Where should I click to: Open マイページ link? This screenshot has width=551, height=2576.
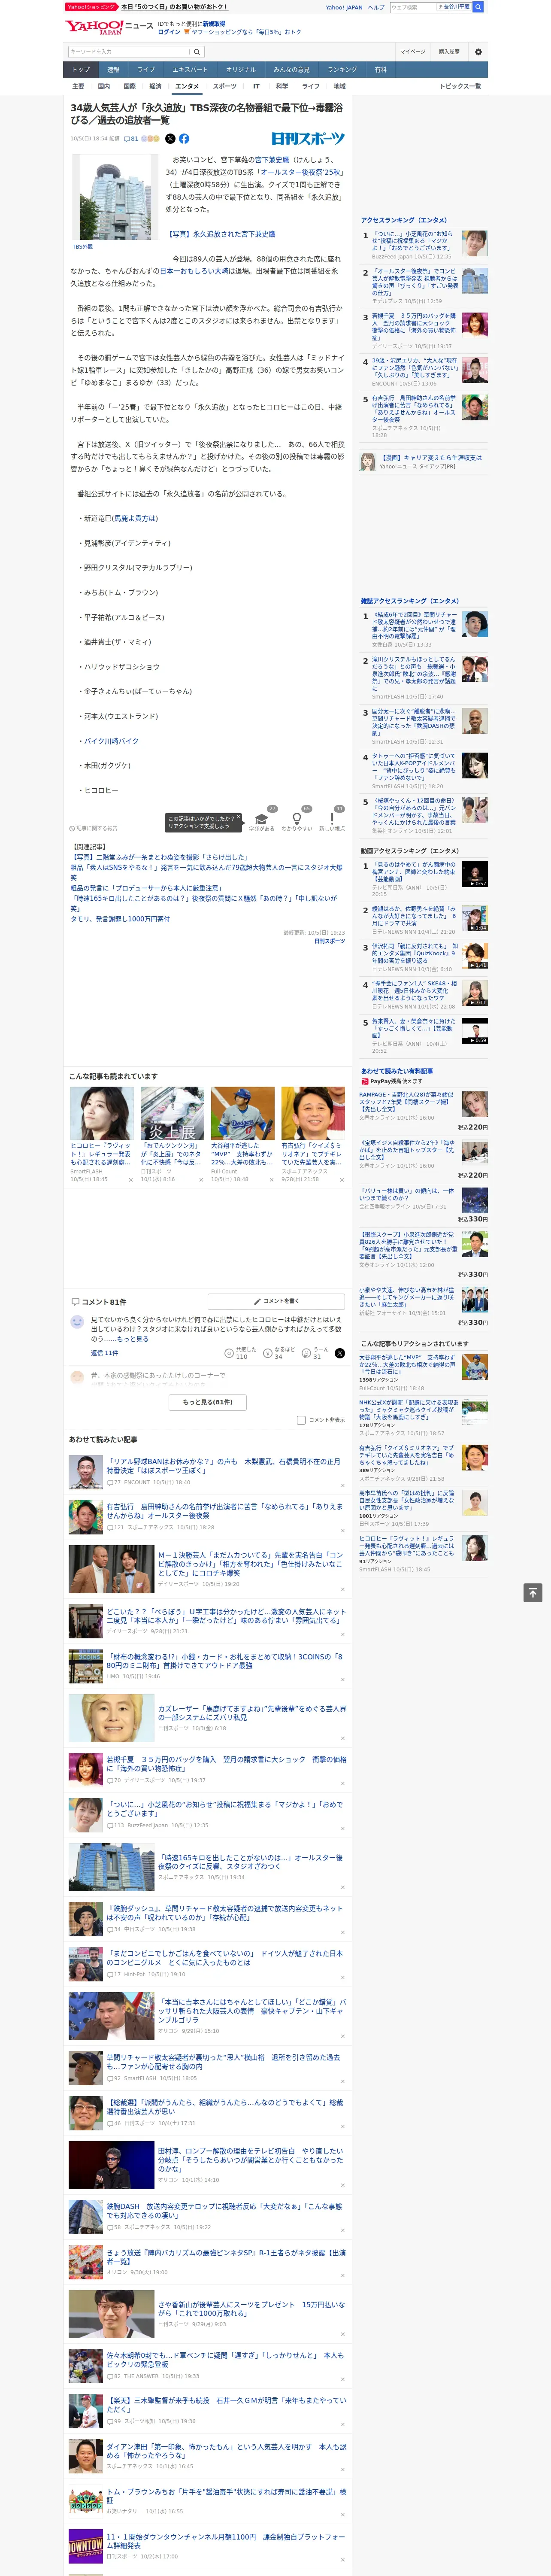point(413,51)
